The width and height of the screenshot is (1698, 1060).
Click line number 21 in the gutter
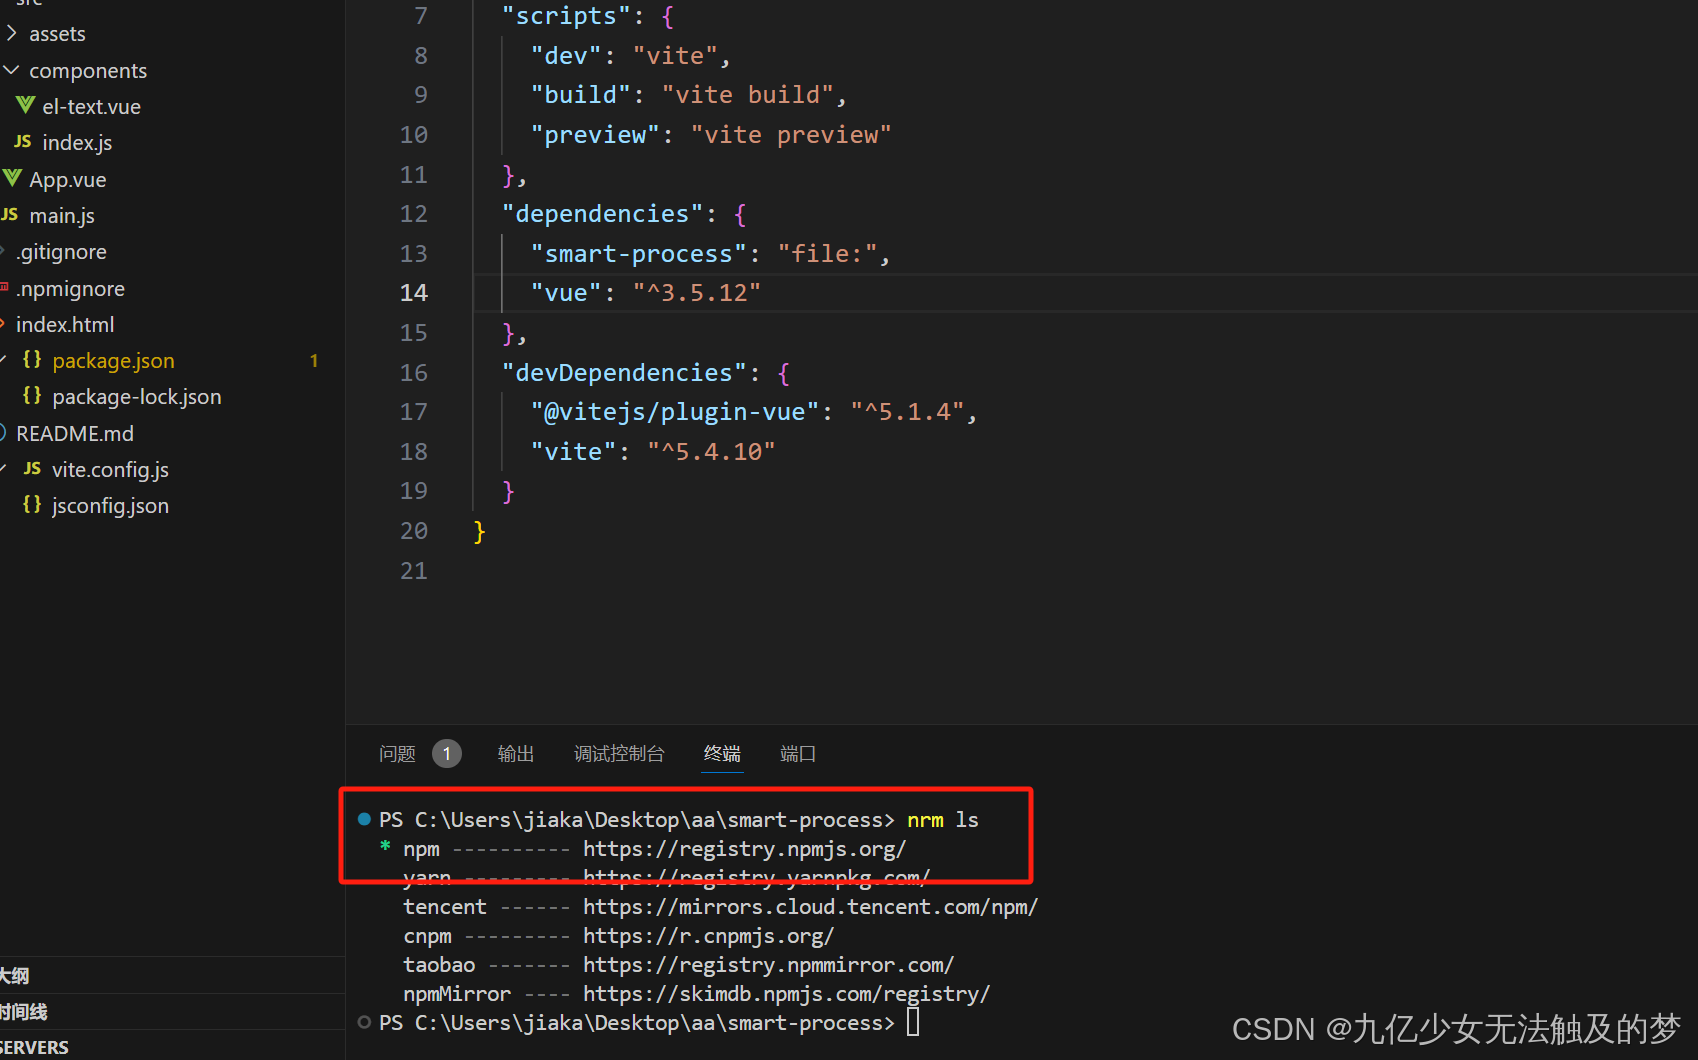pos(414,571)
